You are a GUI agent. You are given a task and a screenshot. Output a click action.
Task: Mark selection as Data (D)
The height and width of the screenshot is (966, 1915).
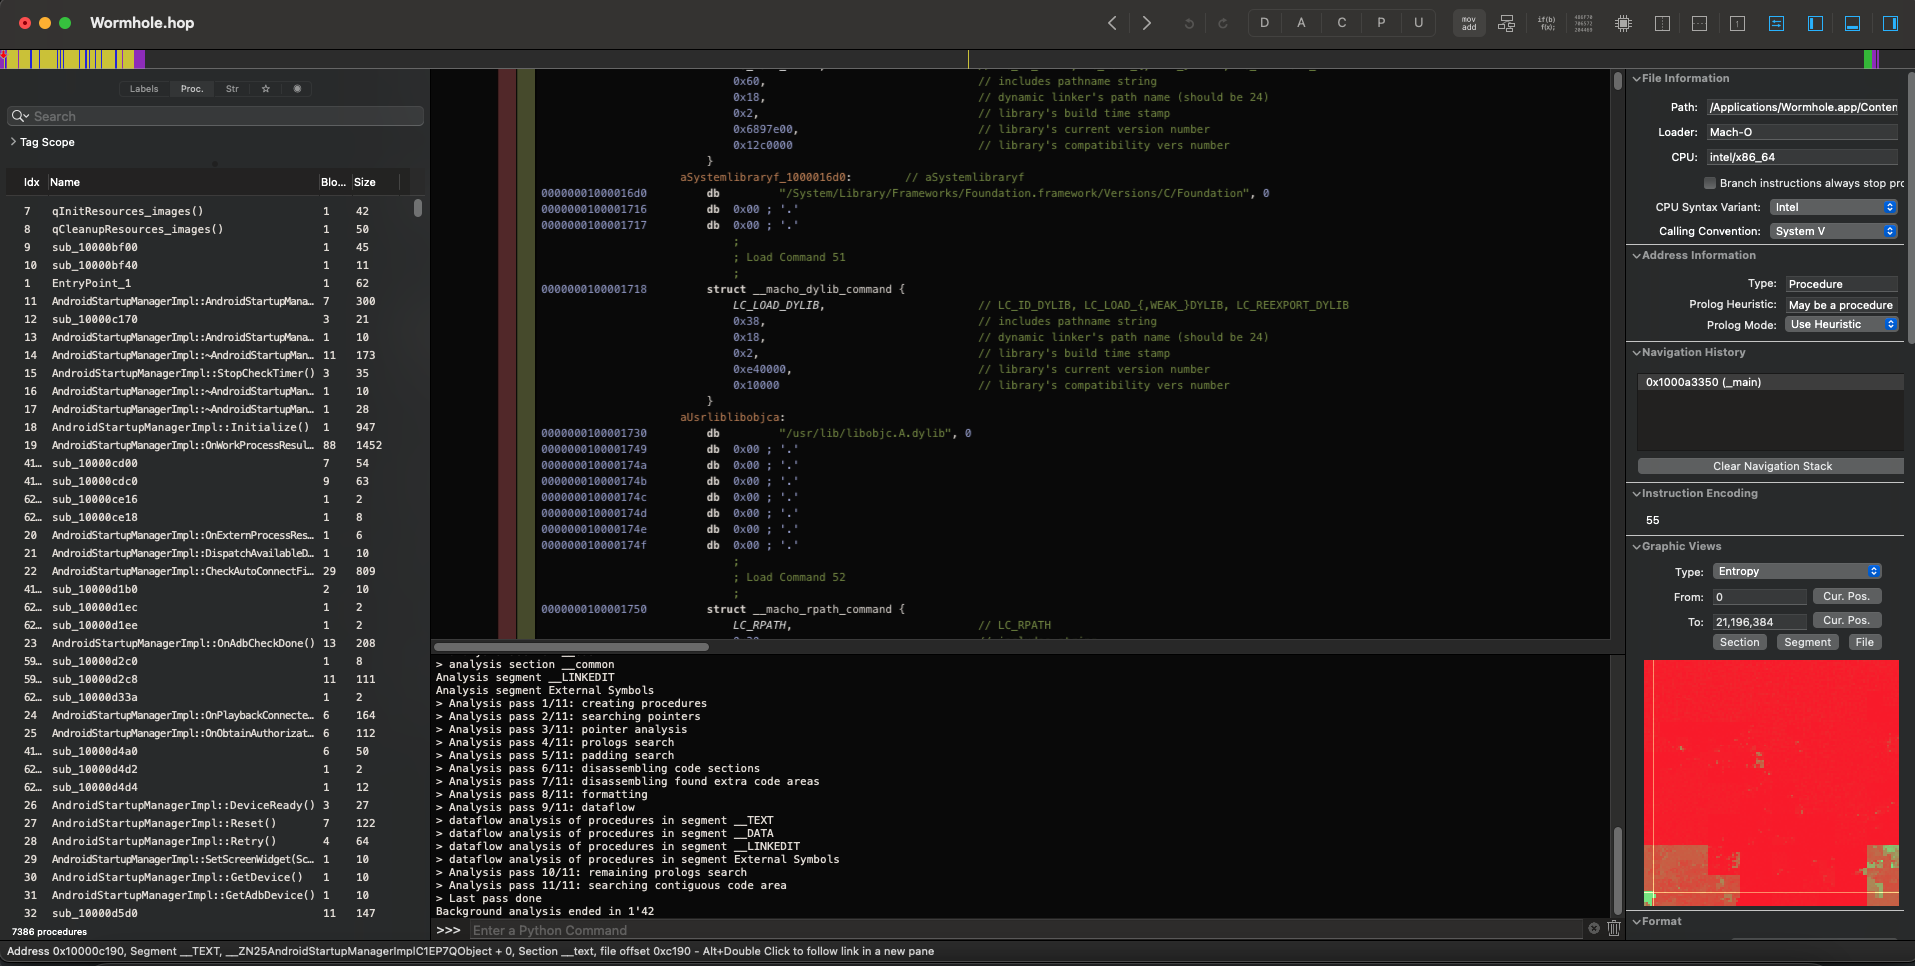pyautogui.click(x=1265, y=23)
